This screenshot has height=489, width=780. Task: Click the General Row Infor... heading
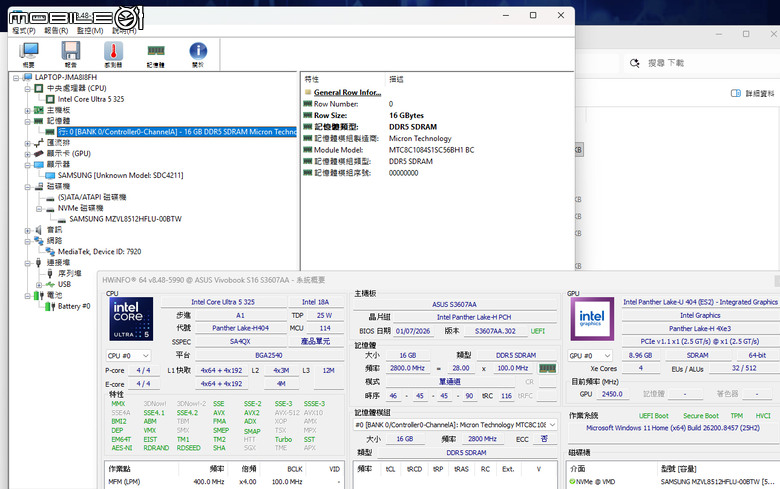(347, 93)
